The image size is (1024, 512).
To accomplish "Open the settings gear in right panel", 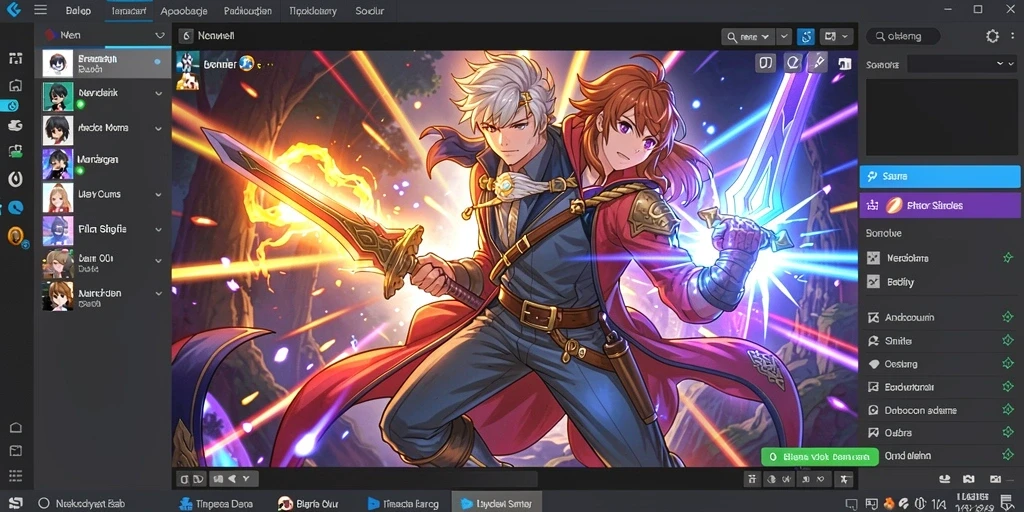I will [992, 36].
